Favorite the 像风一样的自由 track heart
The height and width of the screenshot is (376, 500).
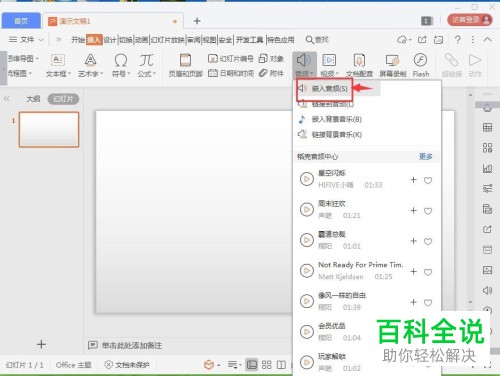428,302
